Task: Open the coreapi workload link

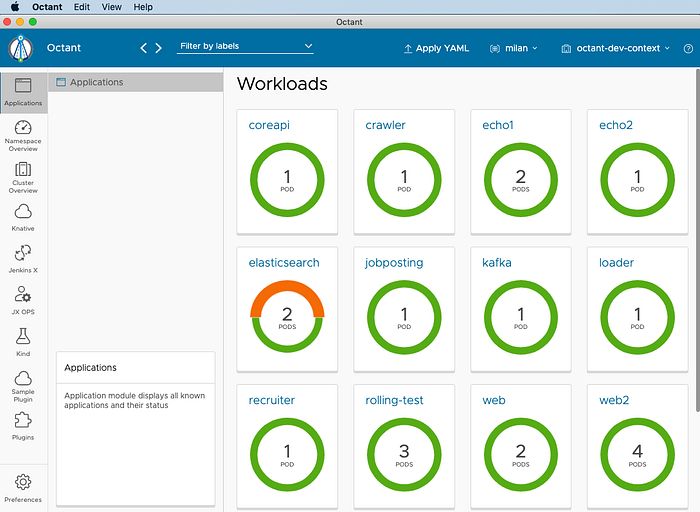Action: tap(269, 125)
